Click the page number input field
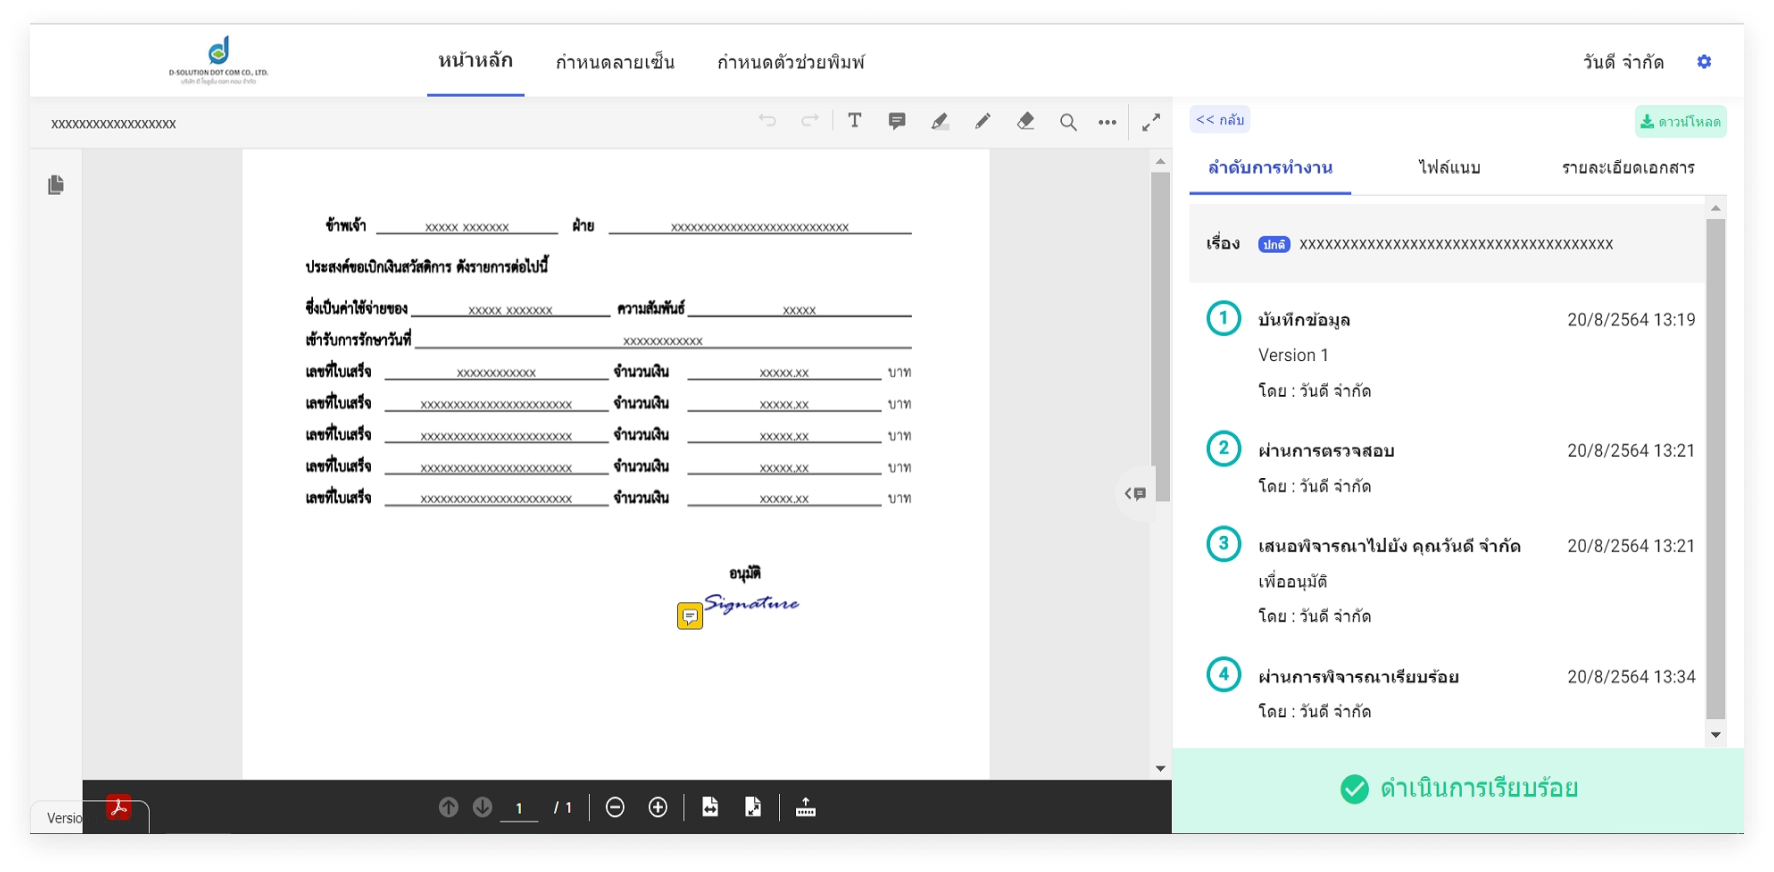Viewport: 1774px width, 872px height. (519, 808)
